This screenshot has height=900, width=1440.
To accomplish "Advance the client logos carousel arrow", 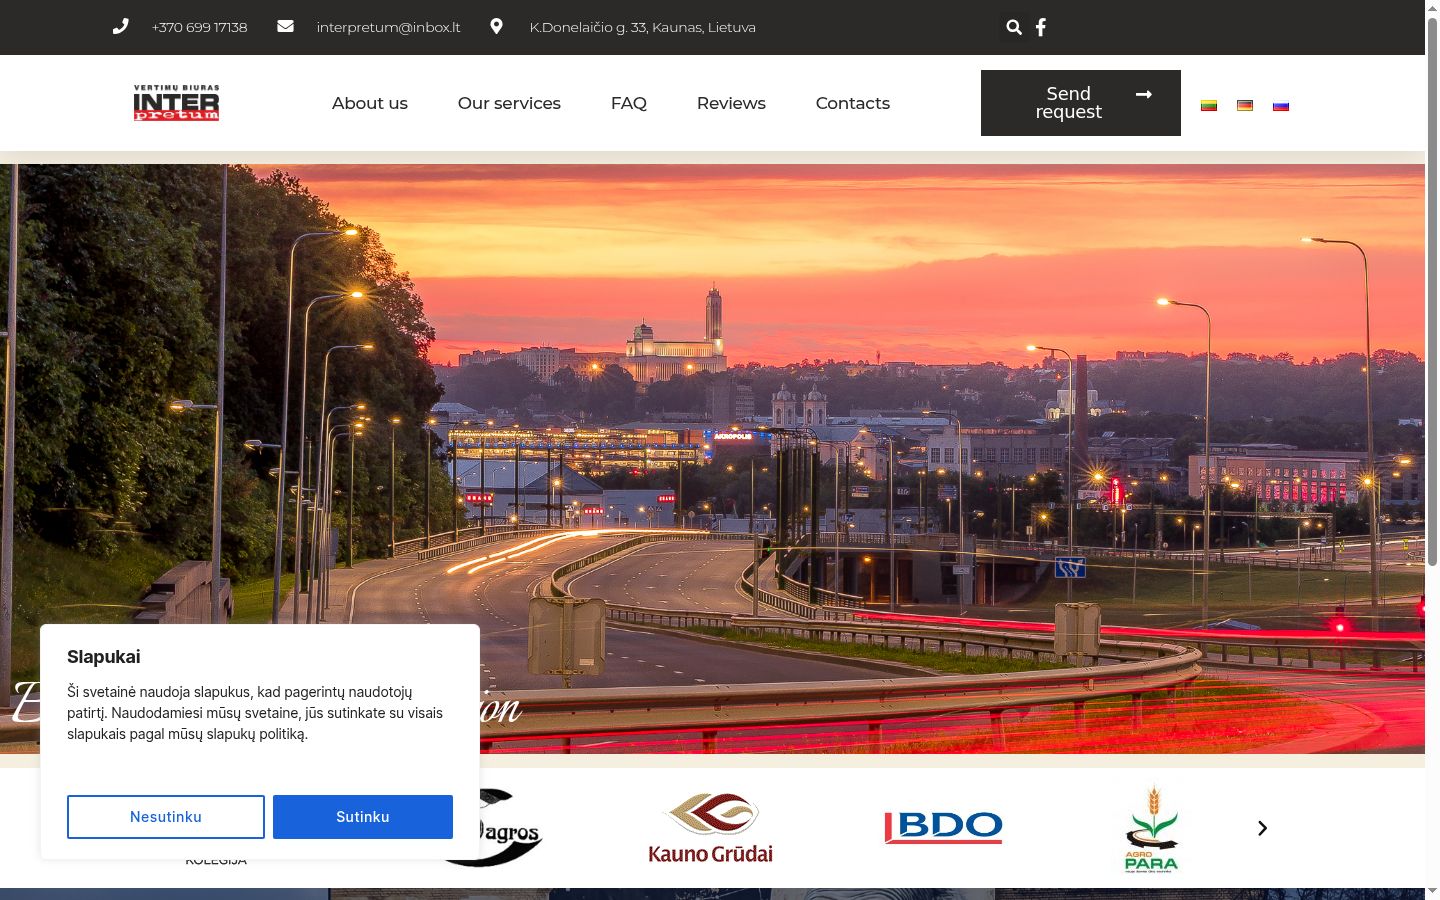I will pyautogui.click(x=1262, y=828).
